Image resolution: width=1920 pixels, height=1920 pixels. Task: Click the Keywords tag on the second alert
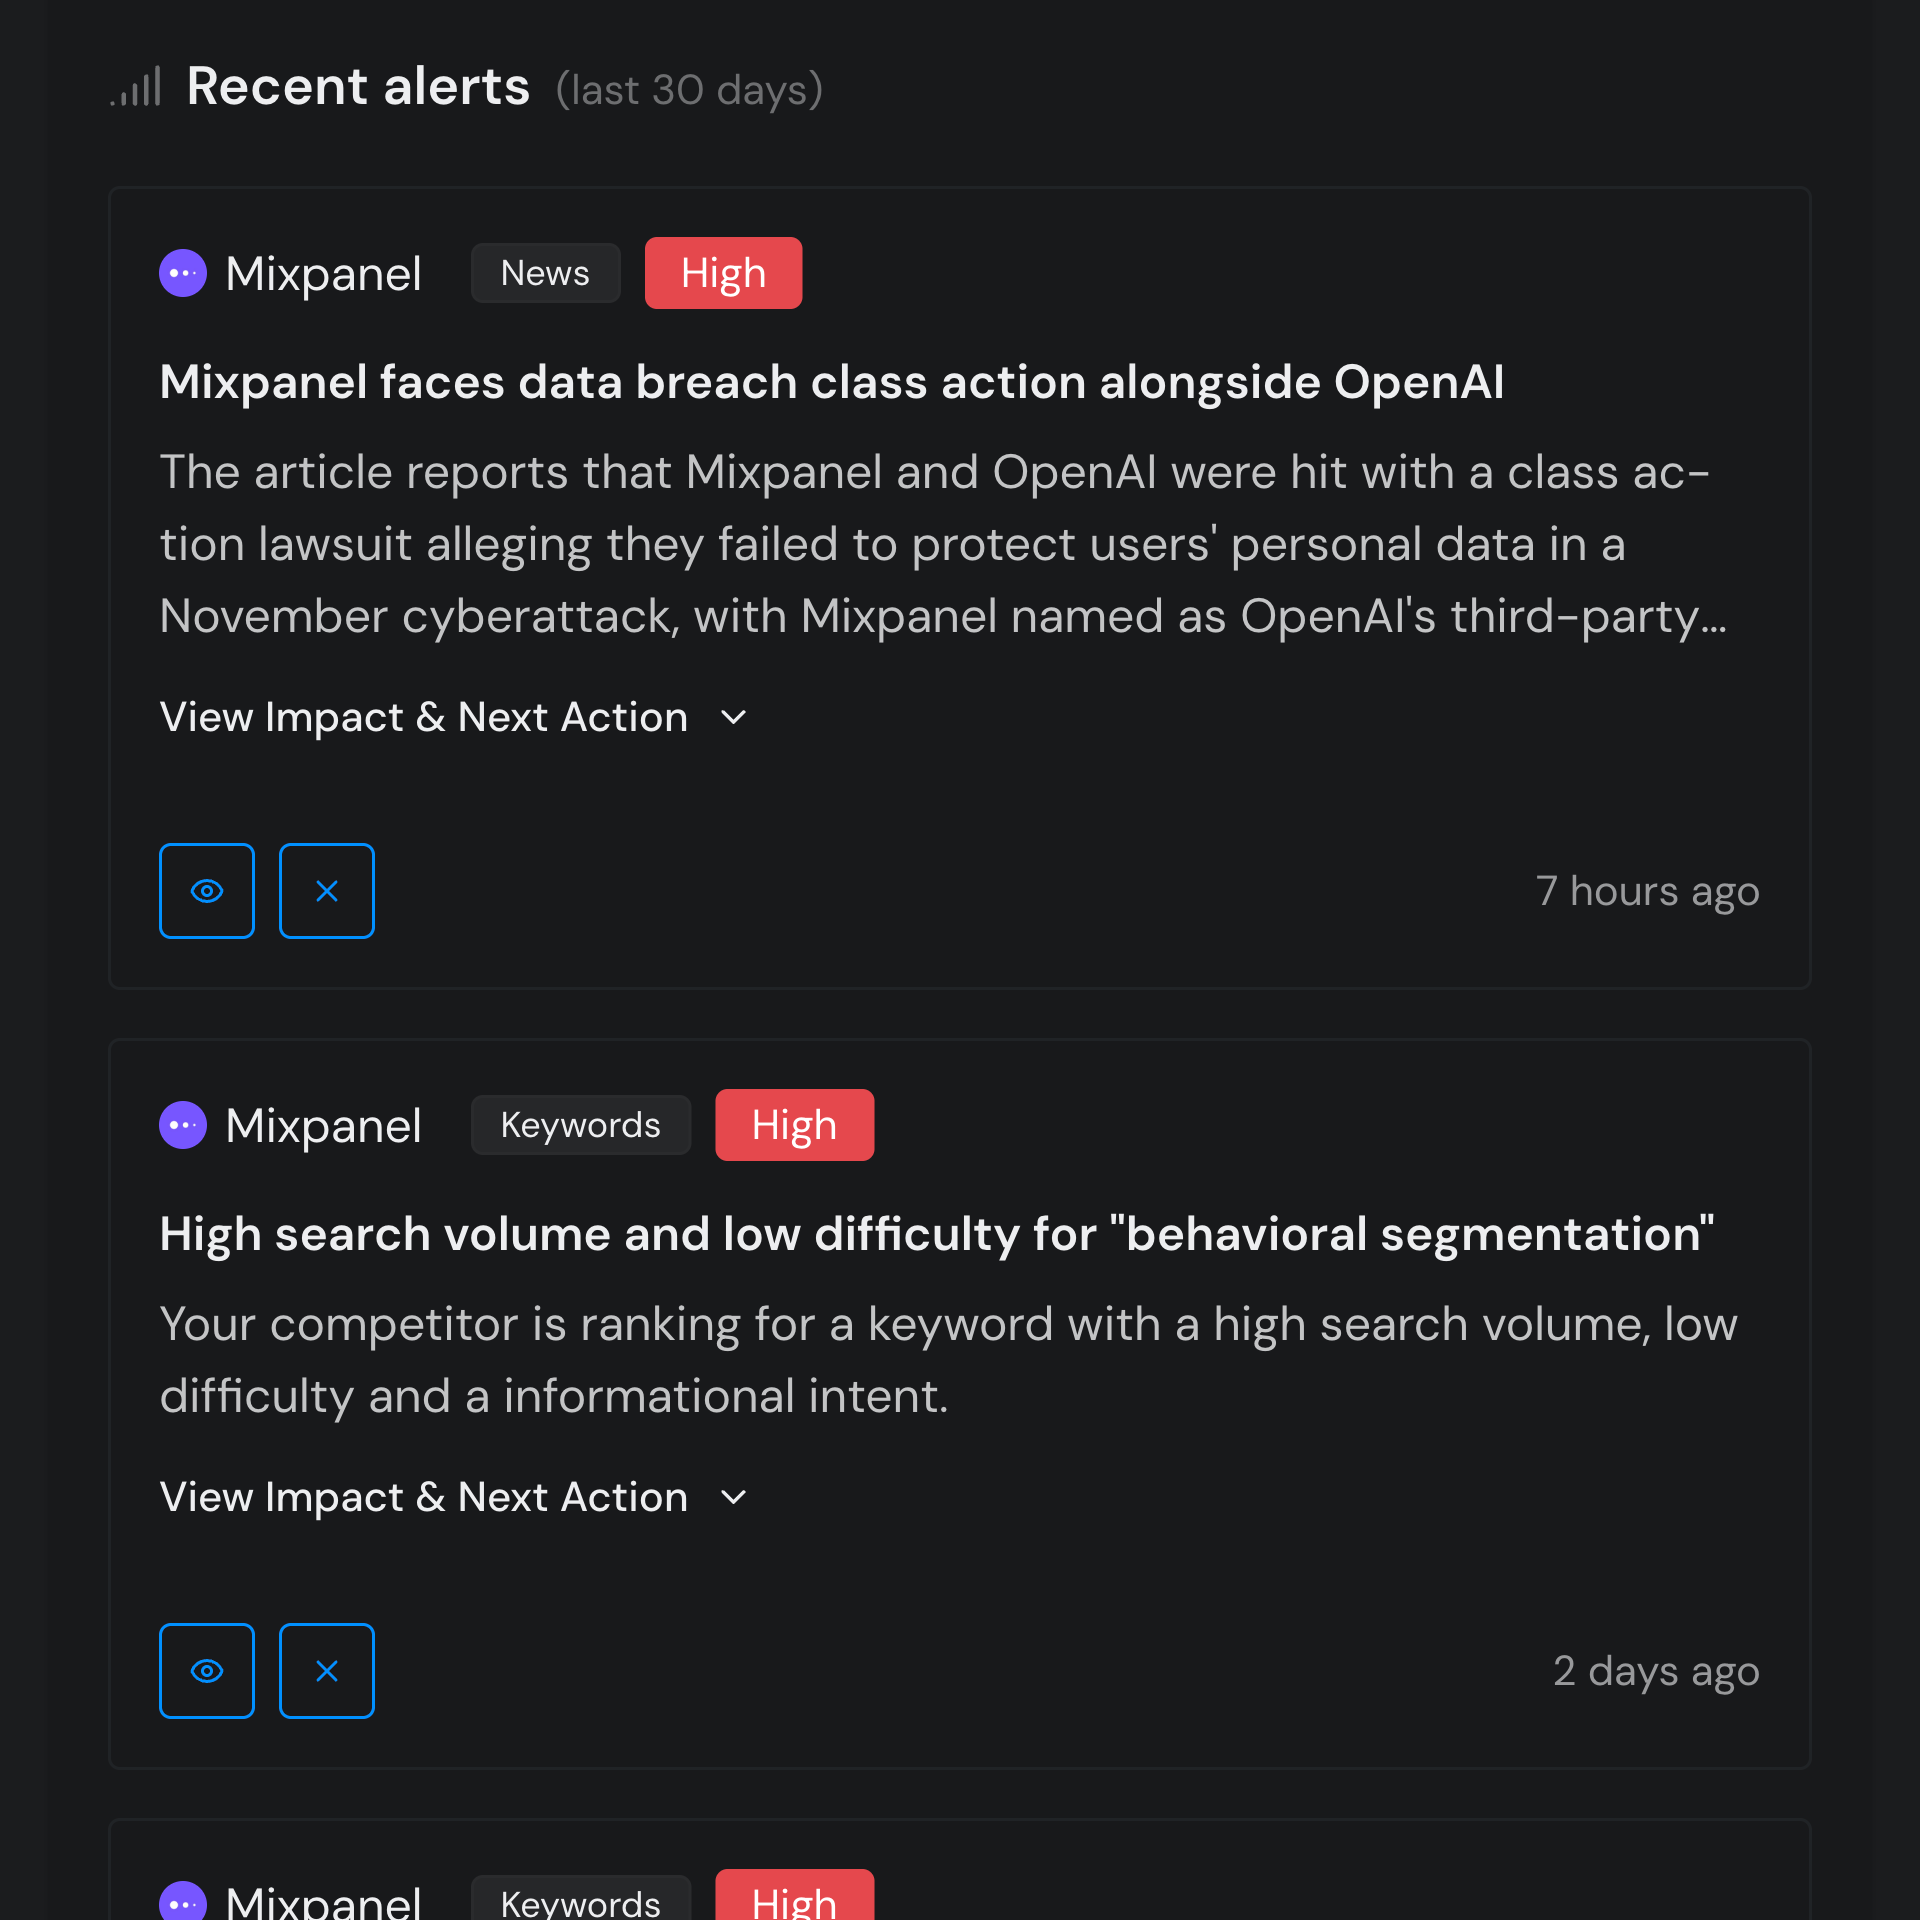pyautogui.click(x=580, y=1125)
